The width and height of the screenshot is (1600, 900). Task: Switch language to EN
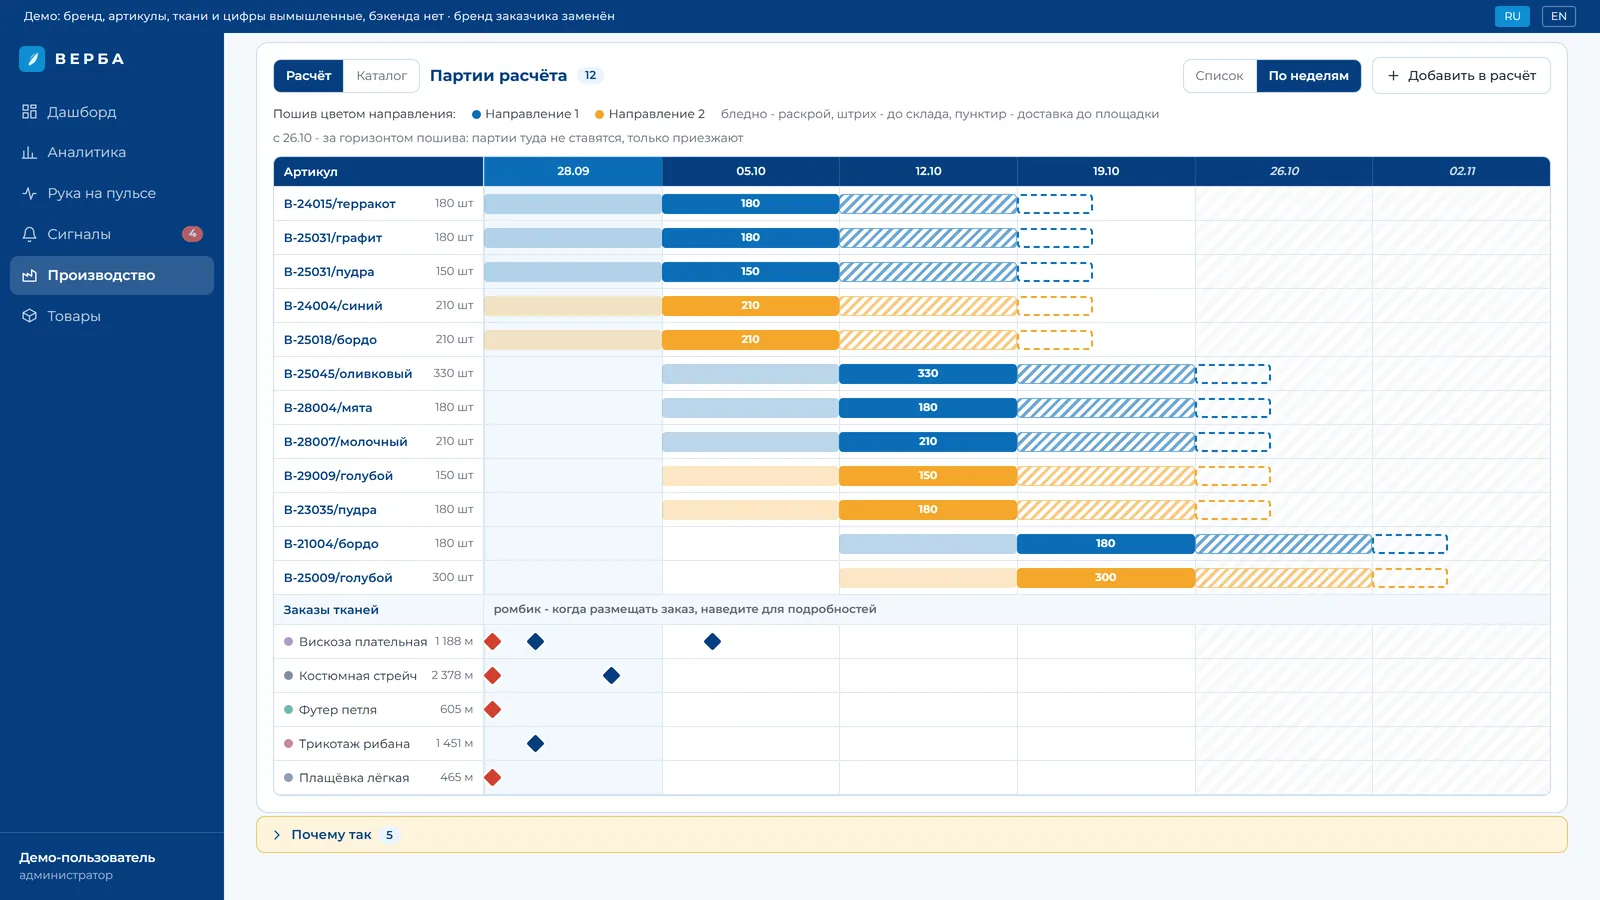tap(1558, 16)
